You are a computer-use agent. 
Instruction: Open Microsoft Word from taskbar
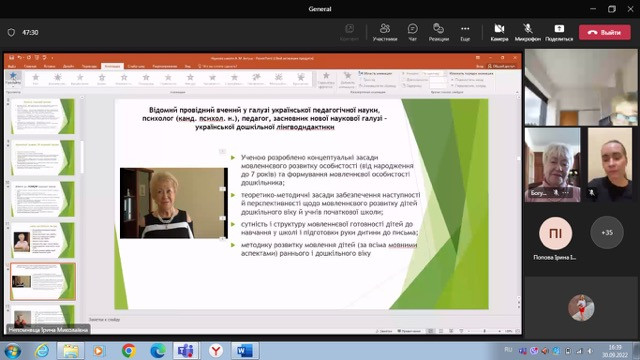click(x=244, y=351)
